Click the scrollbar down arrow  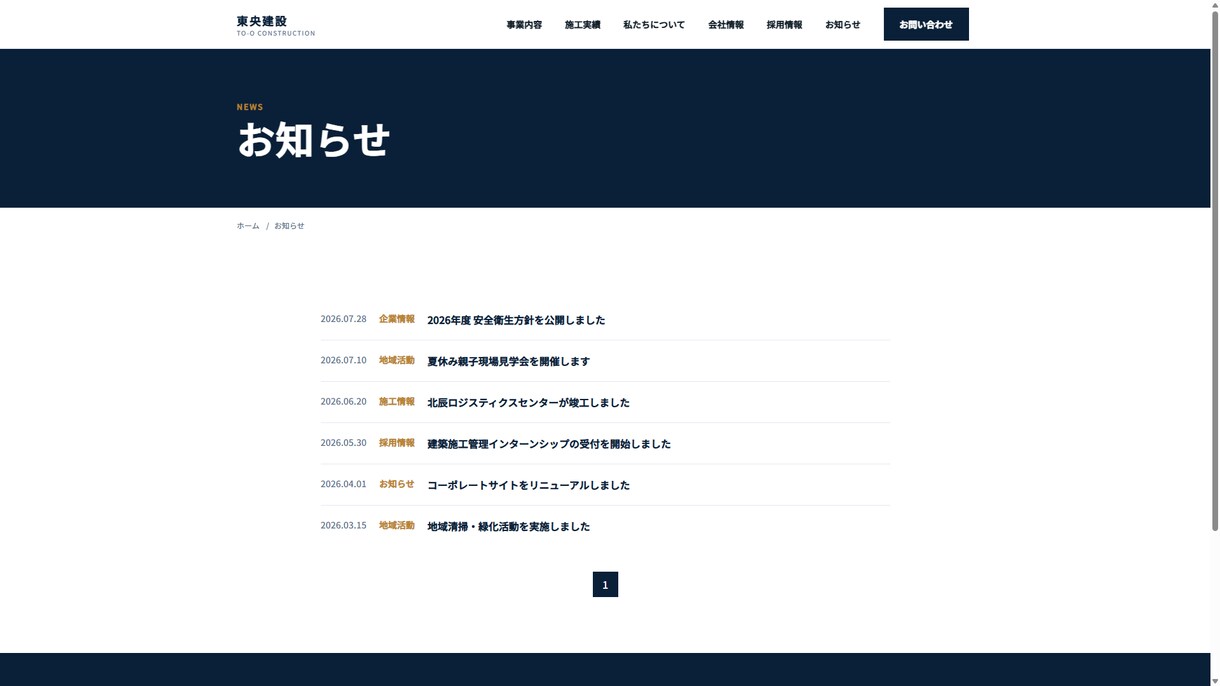[1215, 681]
